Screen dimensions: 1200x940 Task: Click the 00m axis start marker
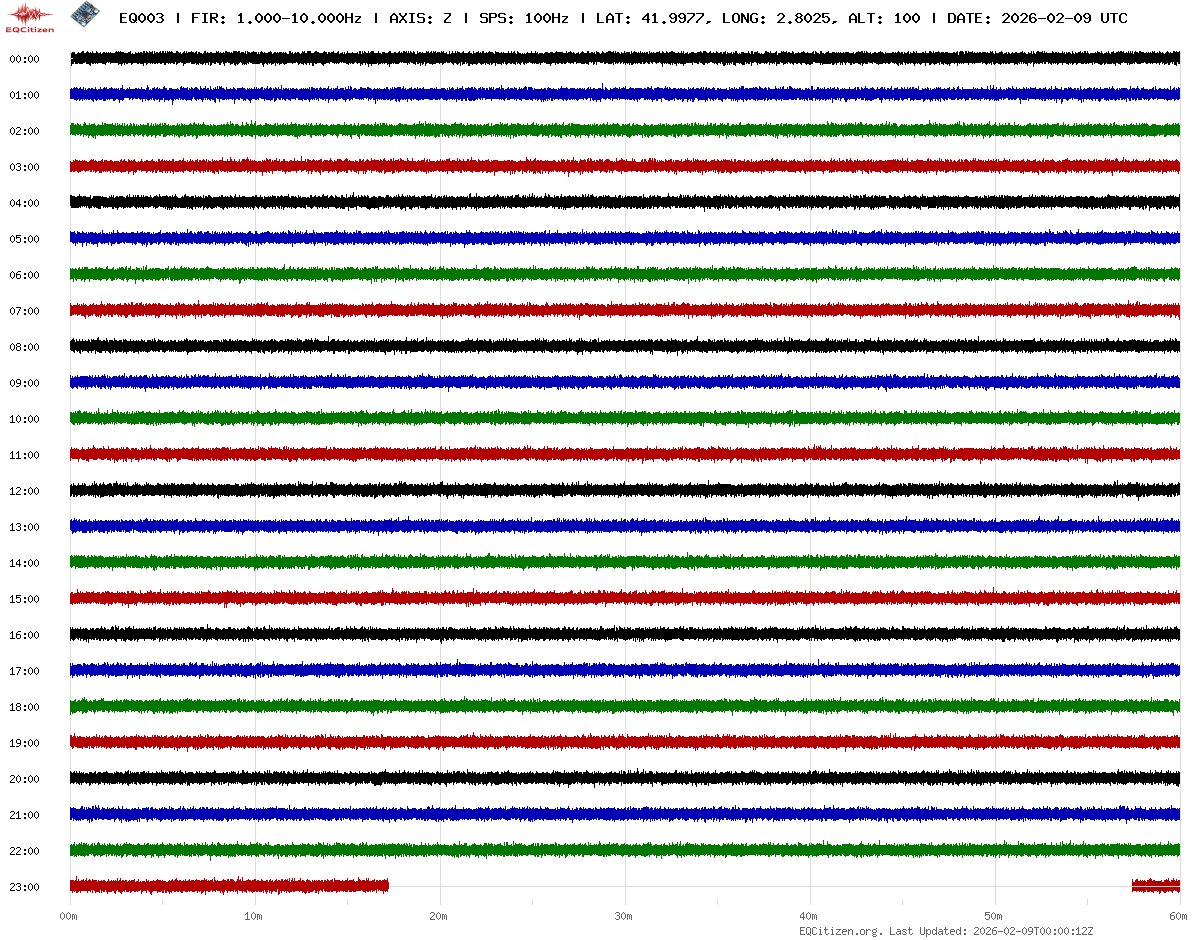pos(69,916)
